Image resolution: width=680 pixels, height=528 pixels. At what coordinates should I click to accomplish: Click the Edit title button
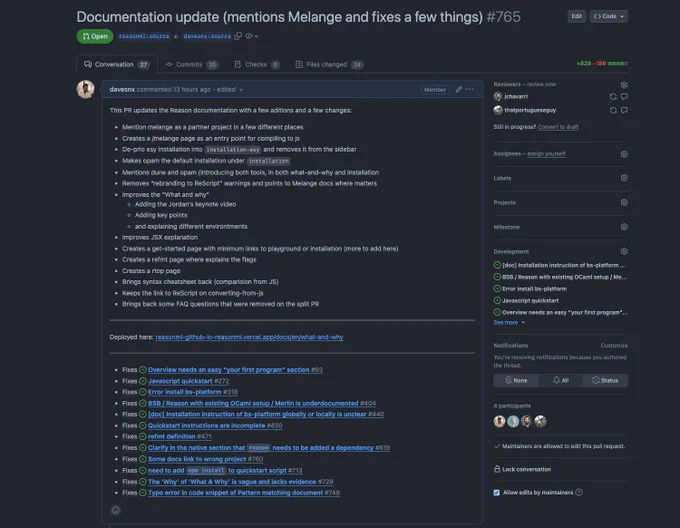pos(576,16)
